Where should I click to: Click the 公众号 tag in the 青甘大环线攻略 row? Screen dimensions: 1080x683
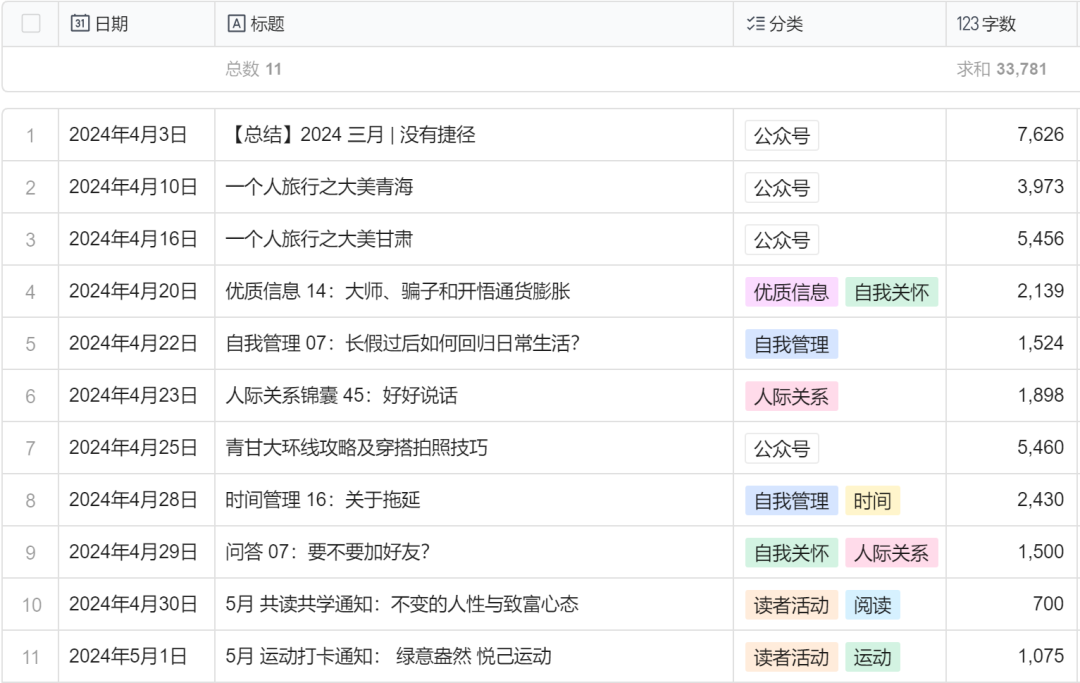click(x=782, y=448)
